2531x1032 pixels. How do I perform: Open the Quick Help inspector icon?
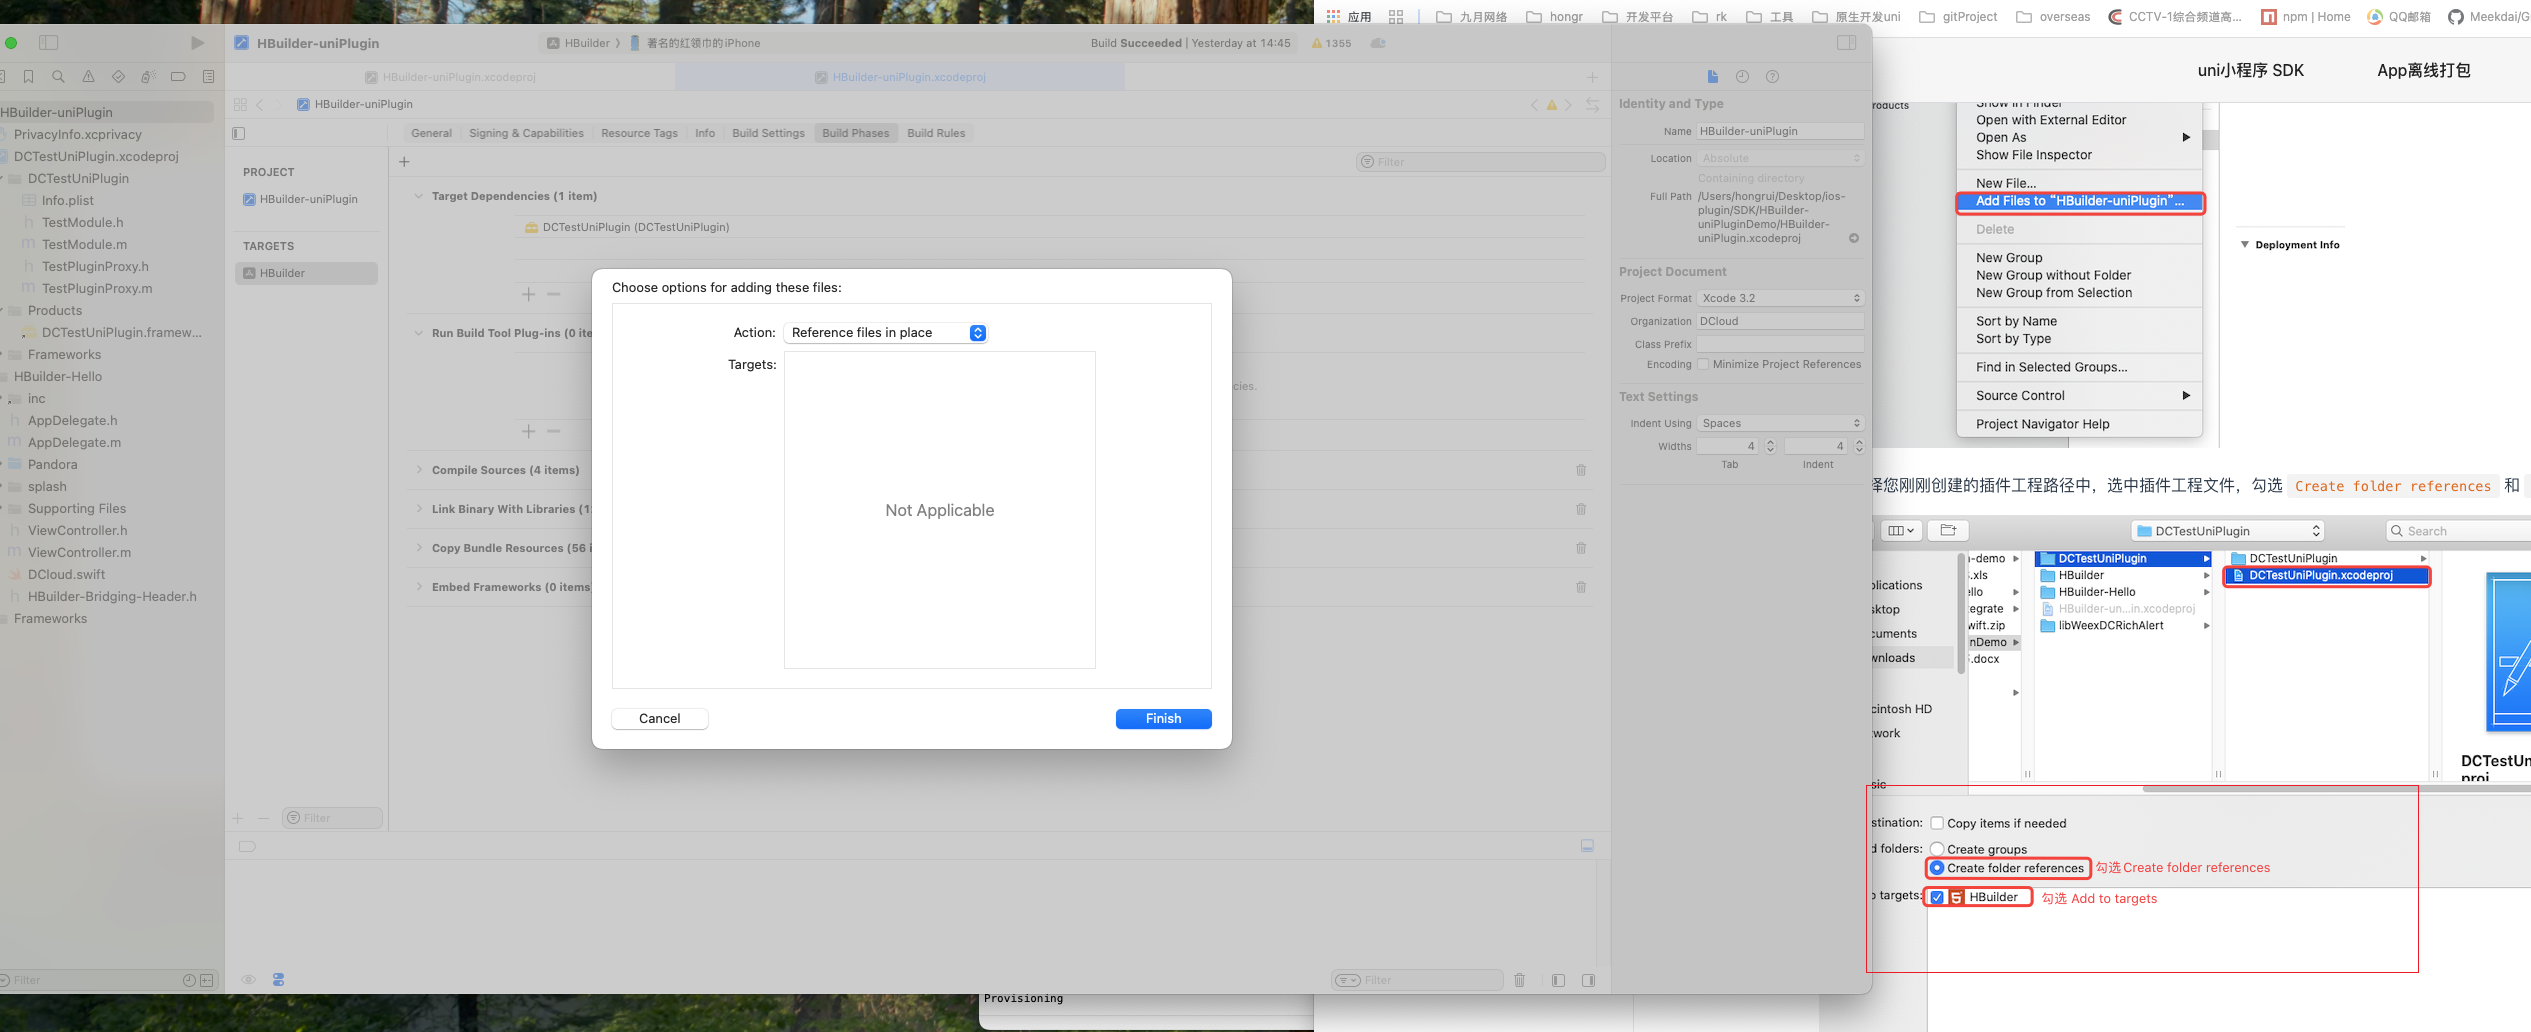pos(1772,77)
